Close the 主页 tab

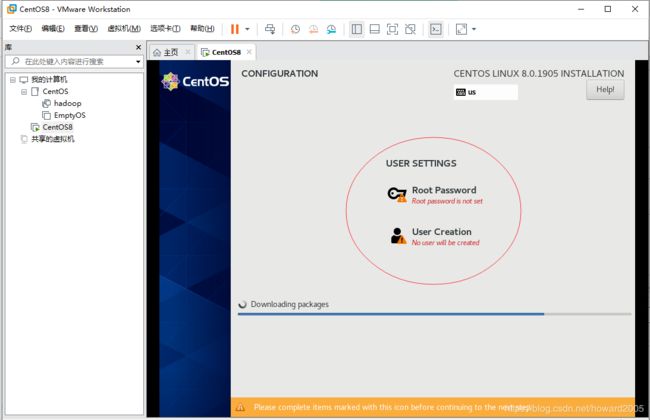[188, 52]
